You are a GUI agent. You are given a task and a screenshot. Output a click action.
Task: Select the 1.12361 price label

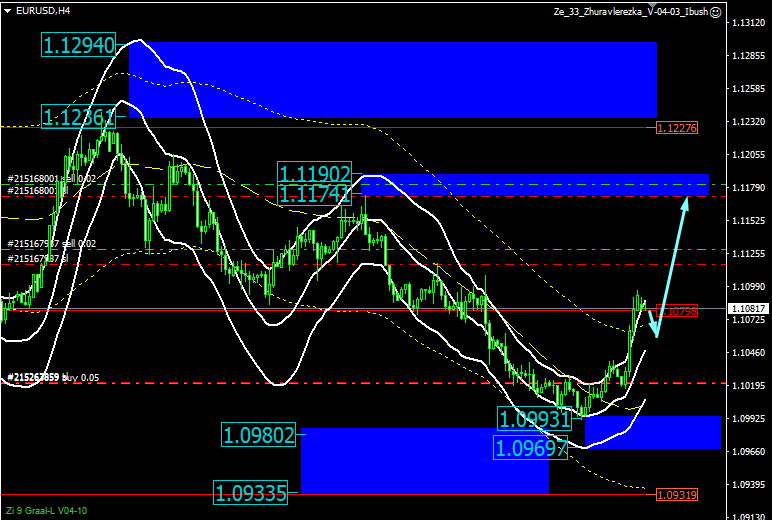click(x=79, y=117)
